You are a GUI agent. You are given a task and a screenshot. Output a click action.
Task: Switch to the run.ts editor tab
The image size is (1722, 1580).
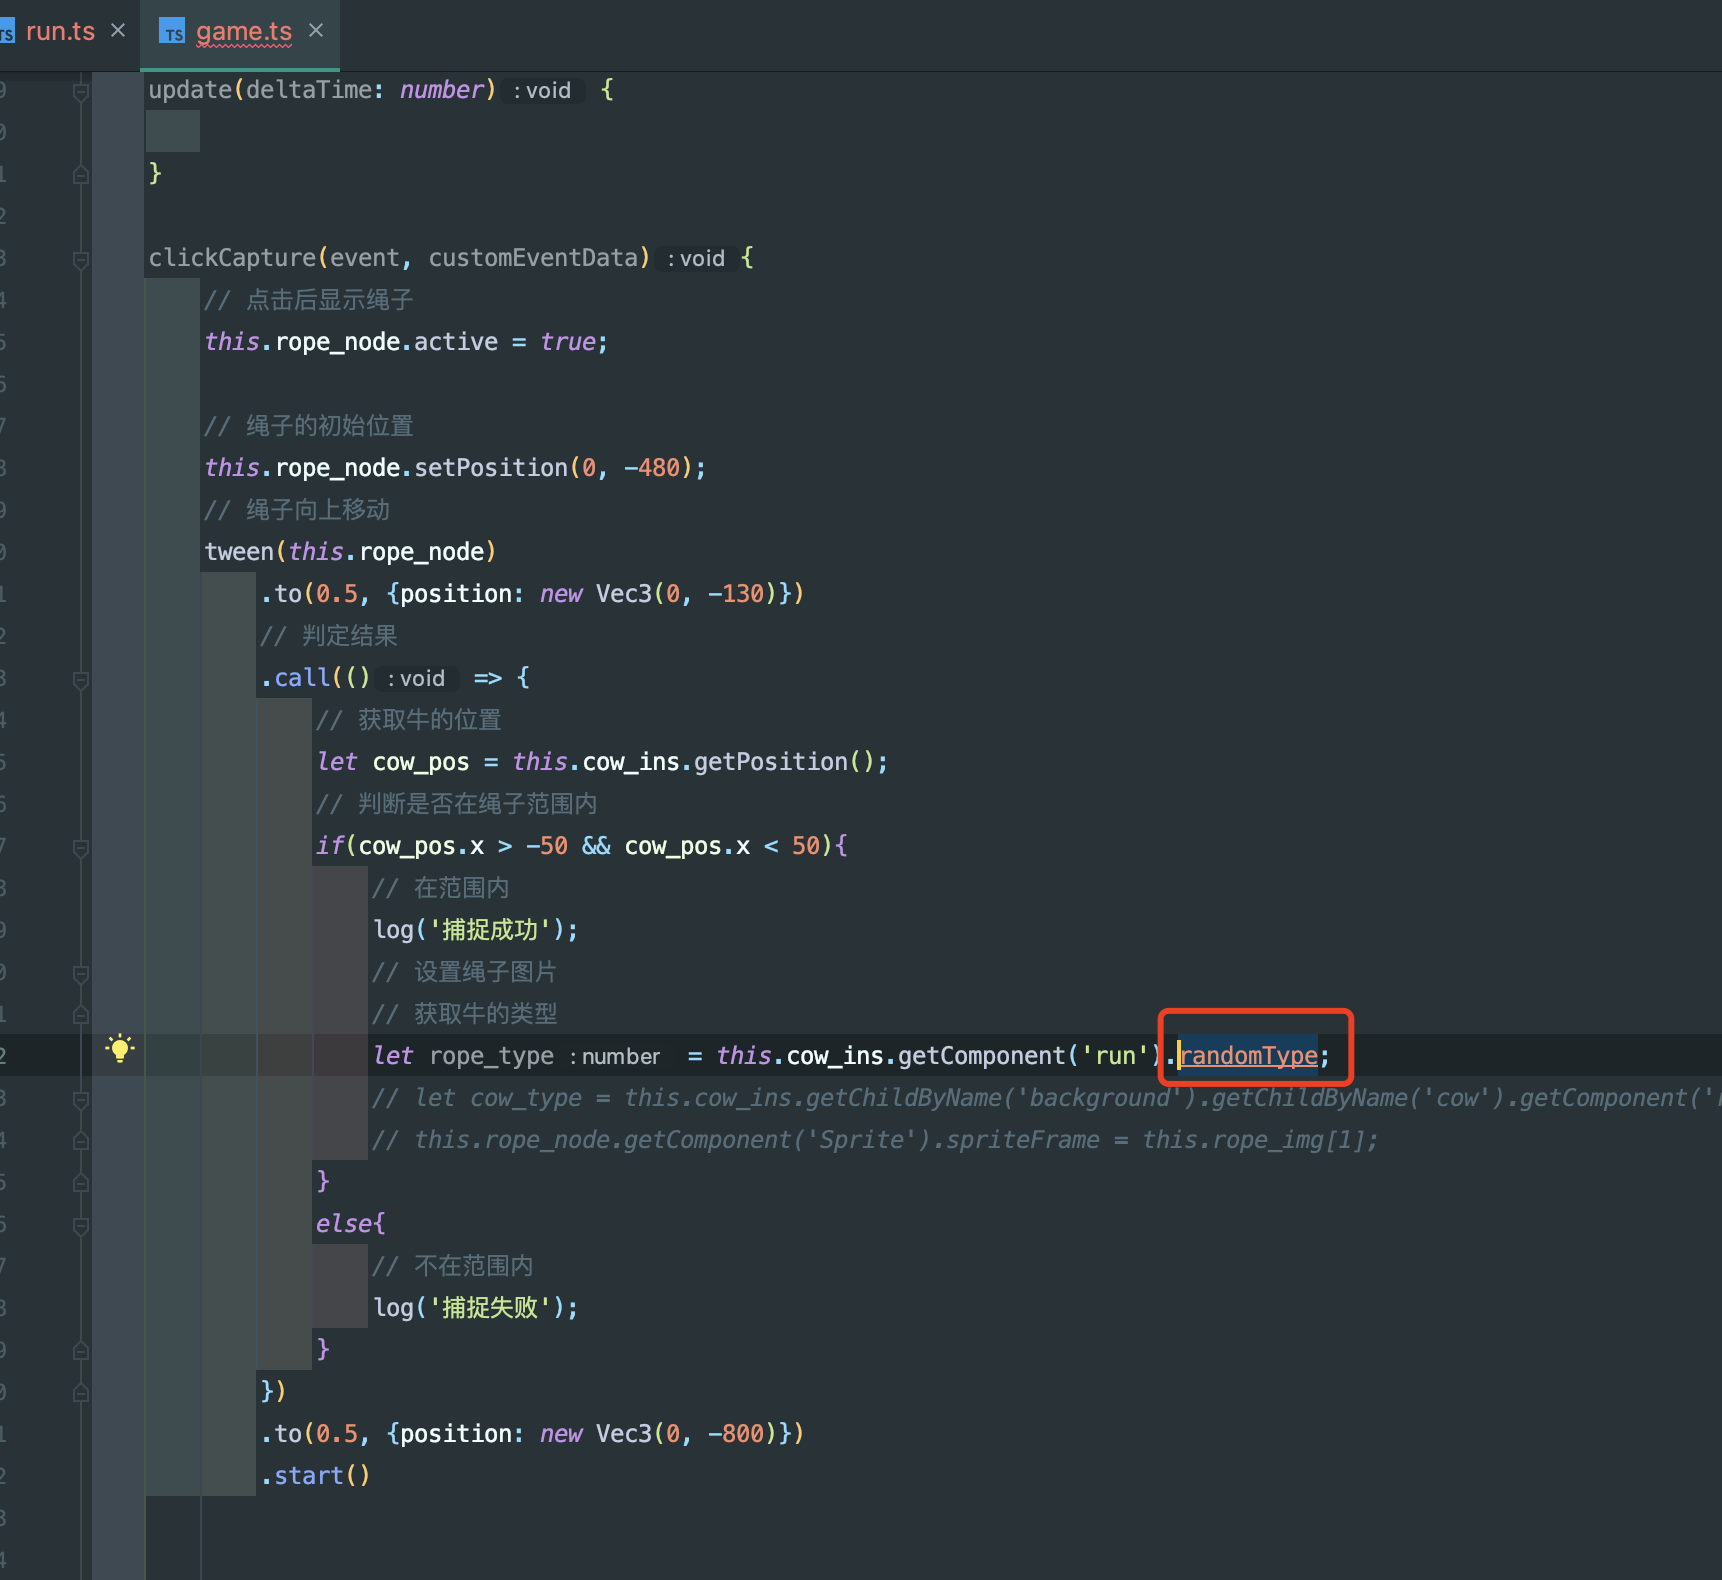(x=60, y=31)
